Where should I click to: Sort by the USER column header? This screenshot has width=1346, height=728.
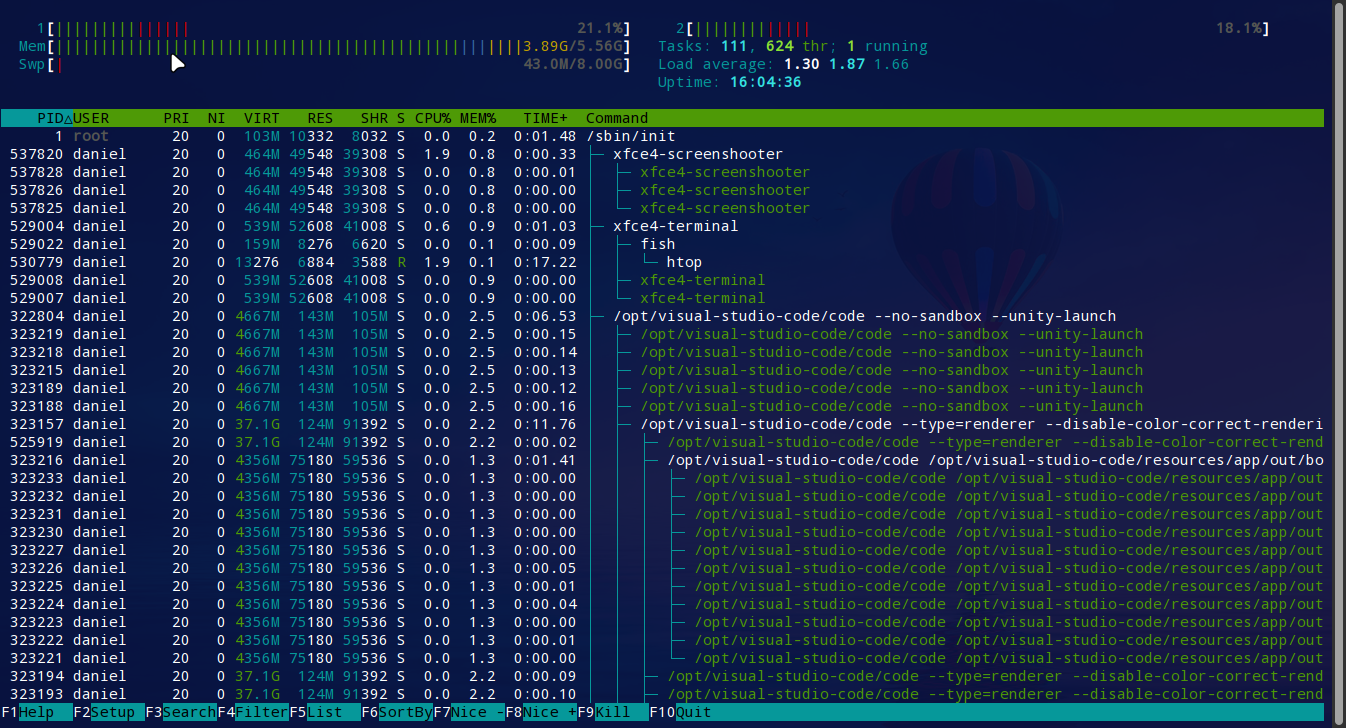pos(90,117)
